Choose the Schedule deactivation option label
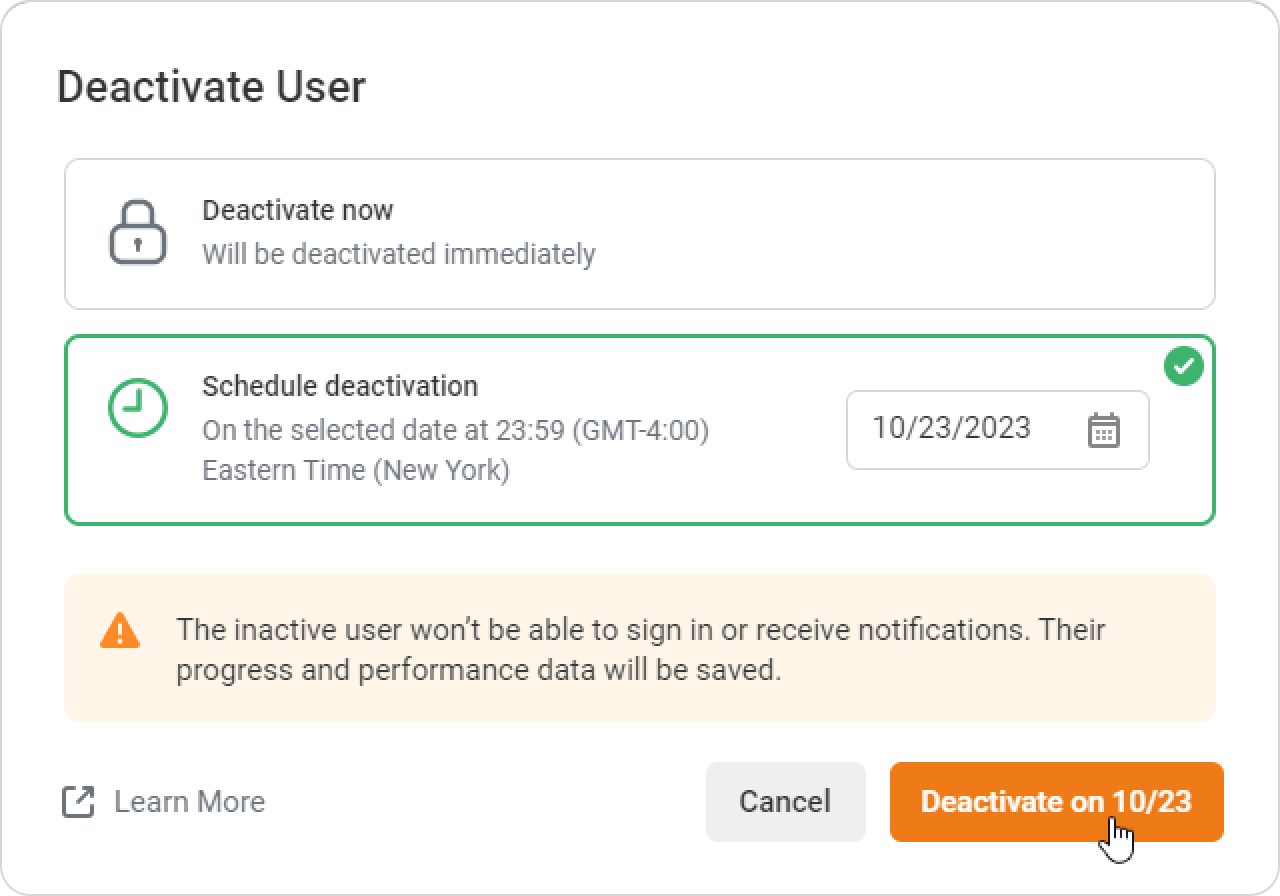 click(x=340, y=386)
